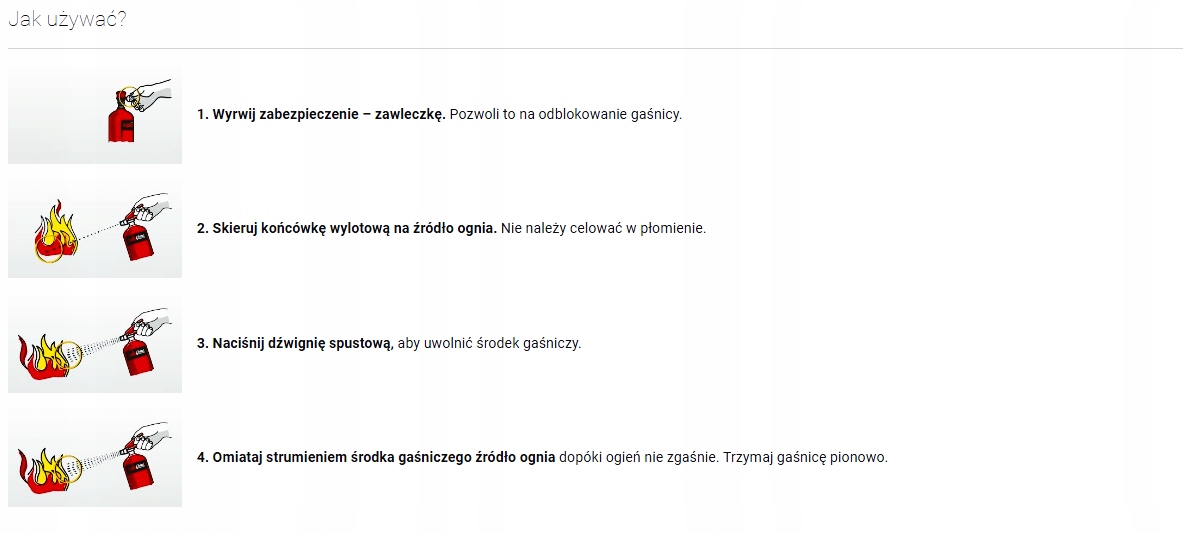The width and height of the screenshot is (1191, 533).
Task: Click the flame in step 3 illustration
Action: click(42, 350)
